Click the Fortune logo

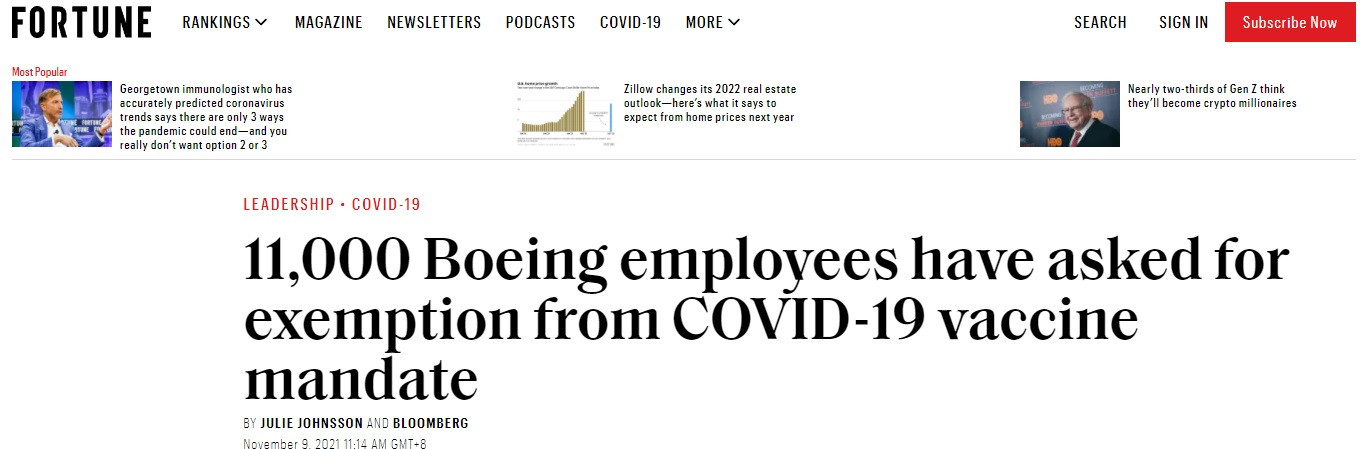click(81, 22)
